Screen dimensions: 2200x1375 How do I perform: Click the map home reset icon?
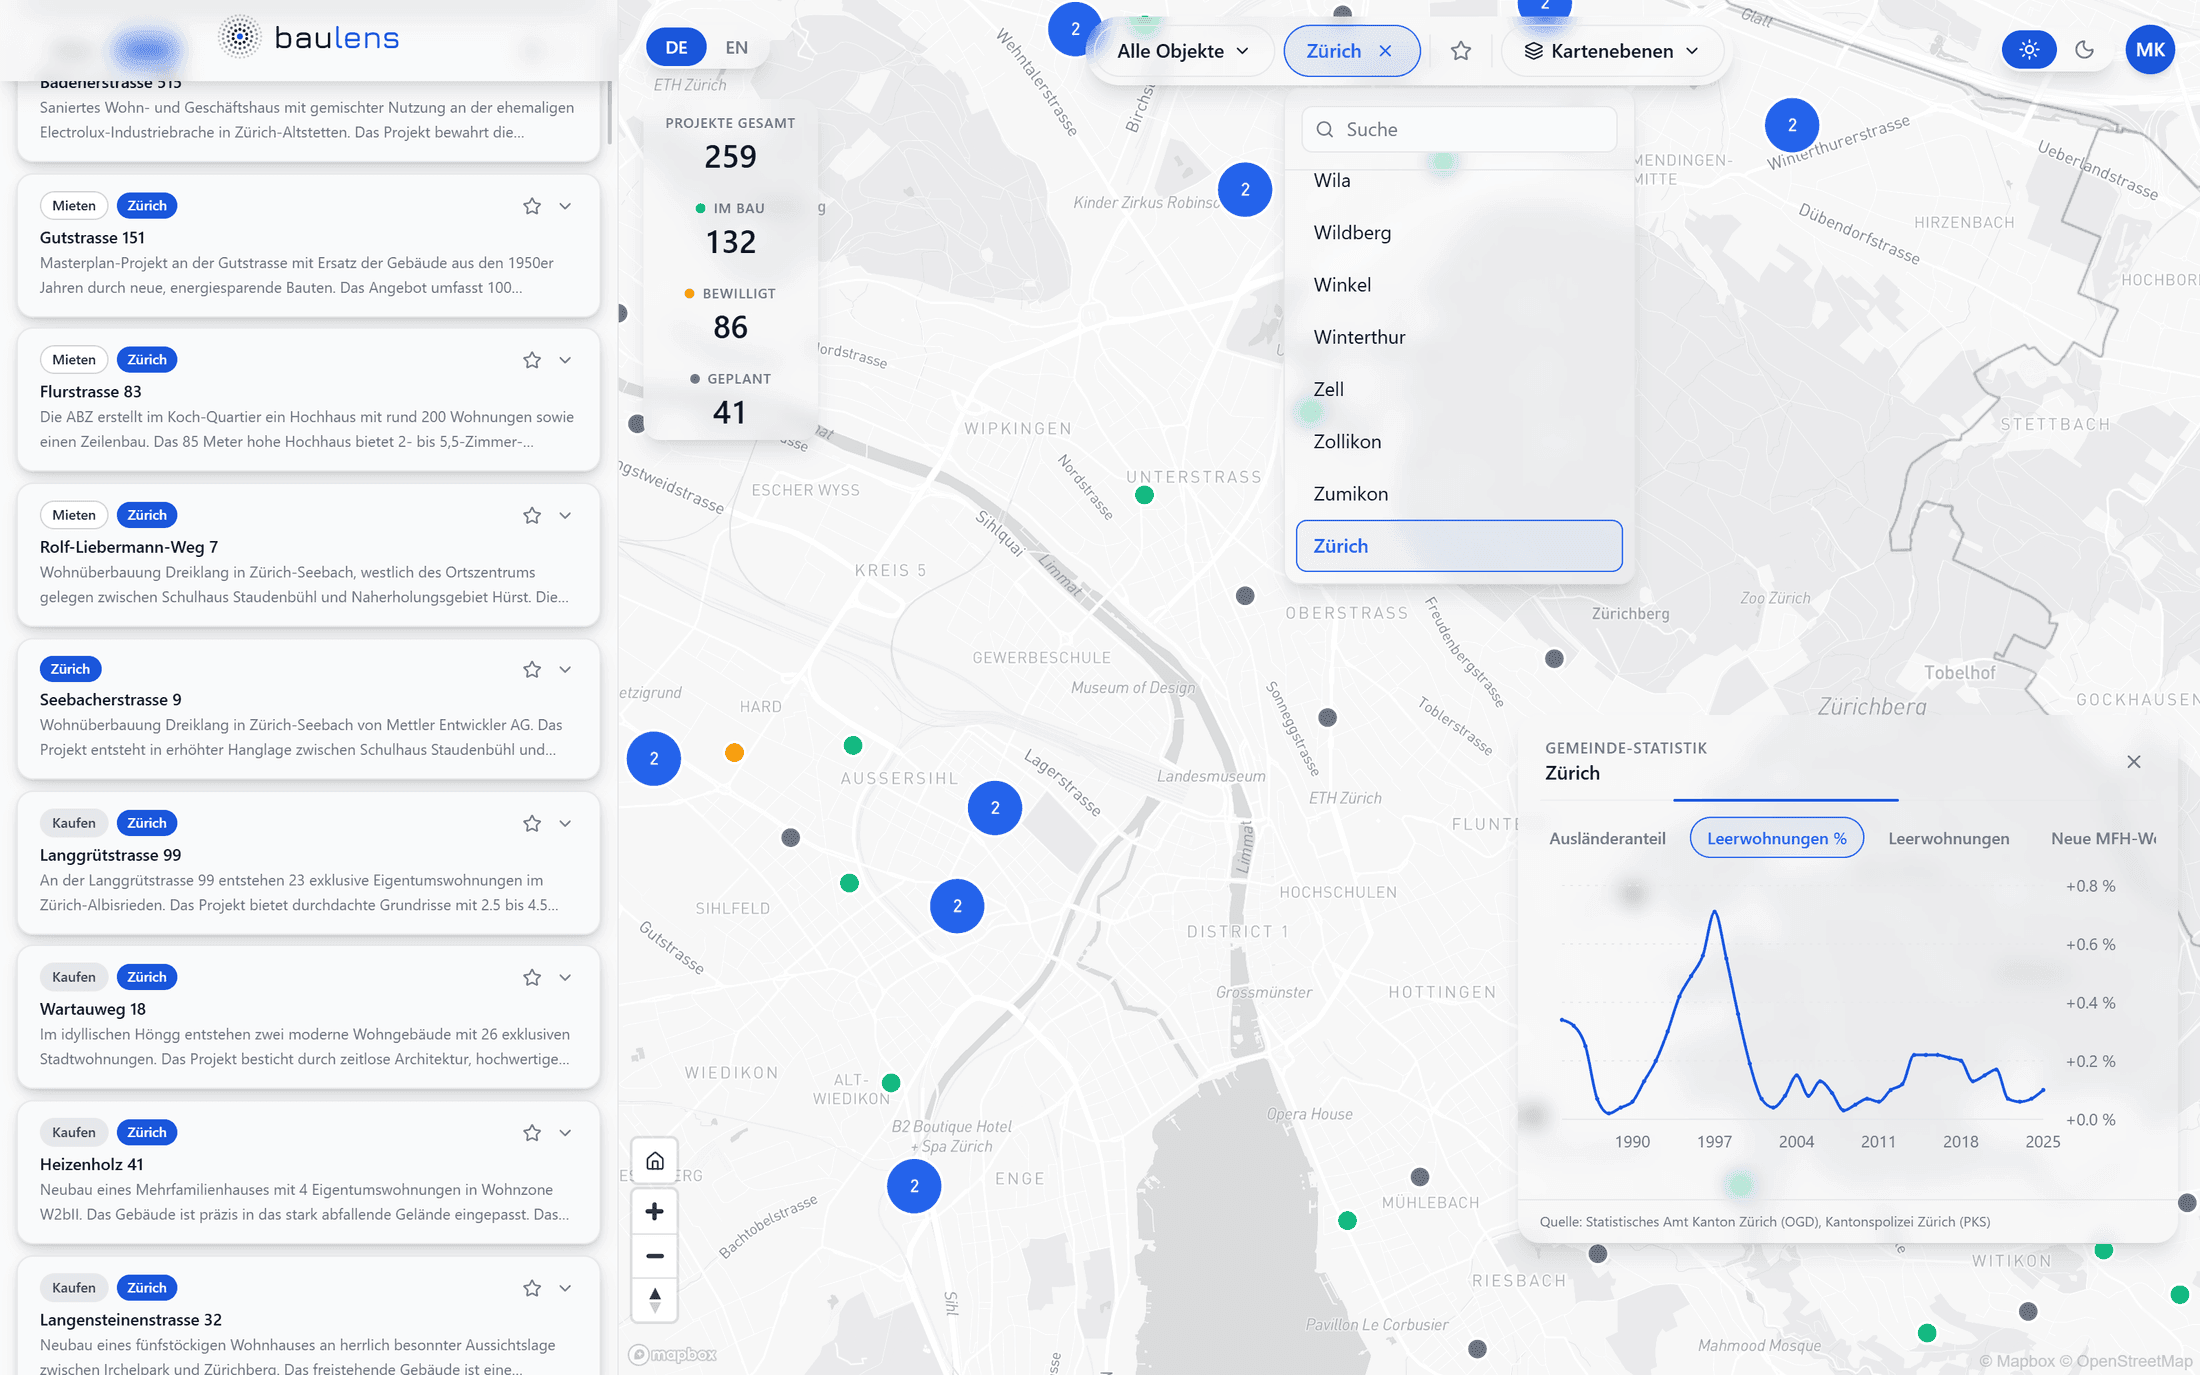[655, 1161]
